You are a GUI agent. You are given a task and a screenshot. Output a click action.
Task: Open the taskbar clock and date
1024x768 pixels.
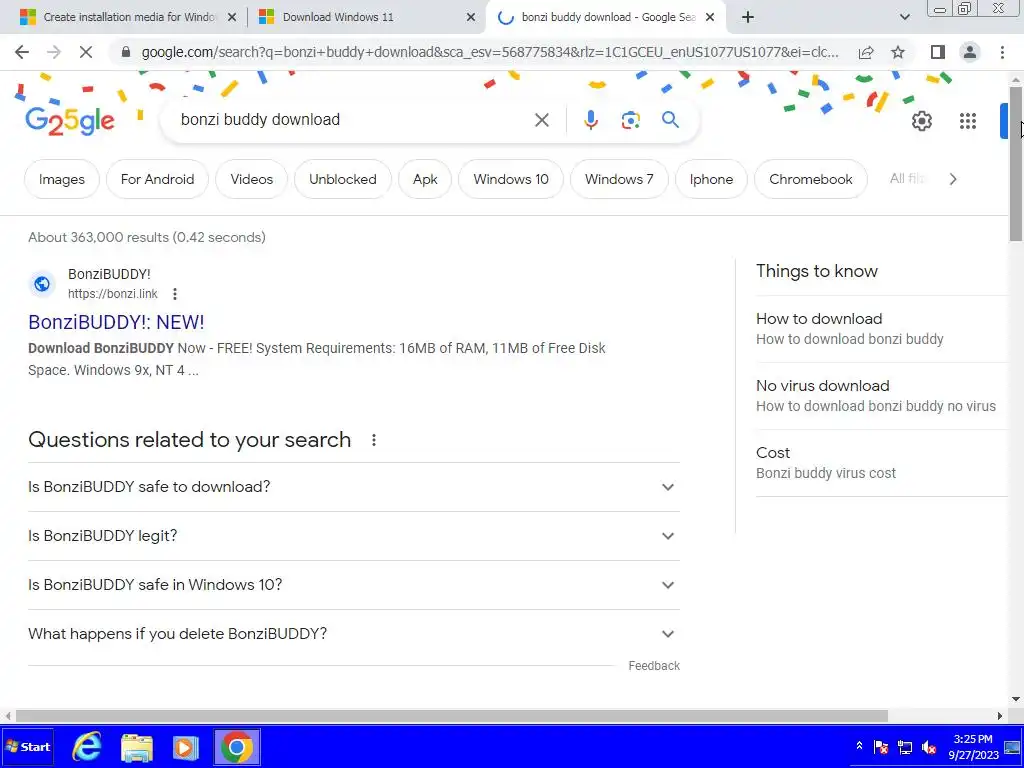[x=973, y=747]
